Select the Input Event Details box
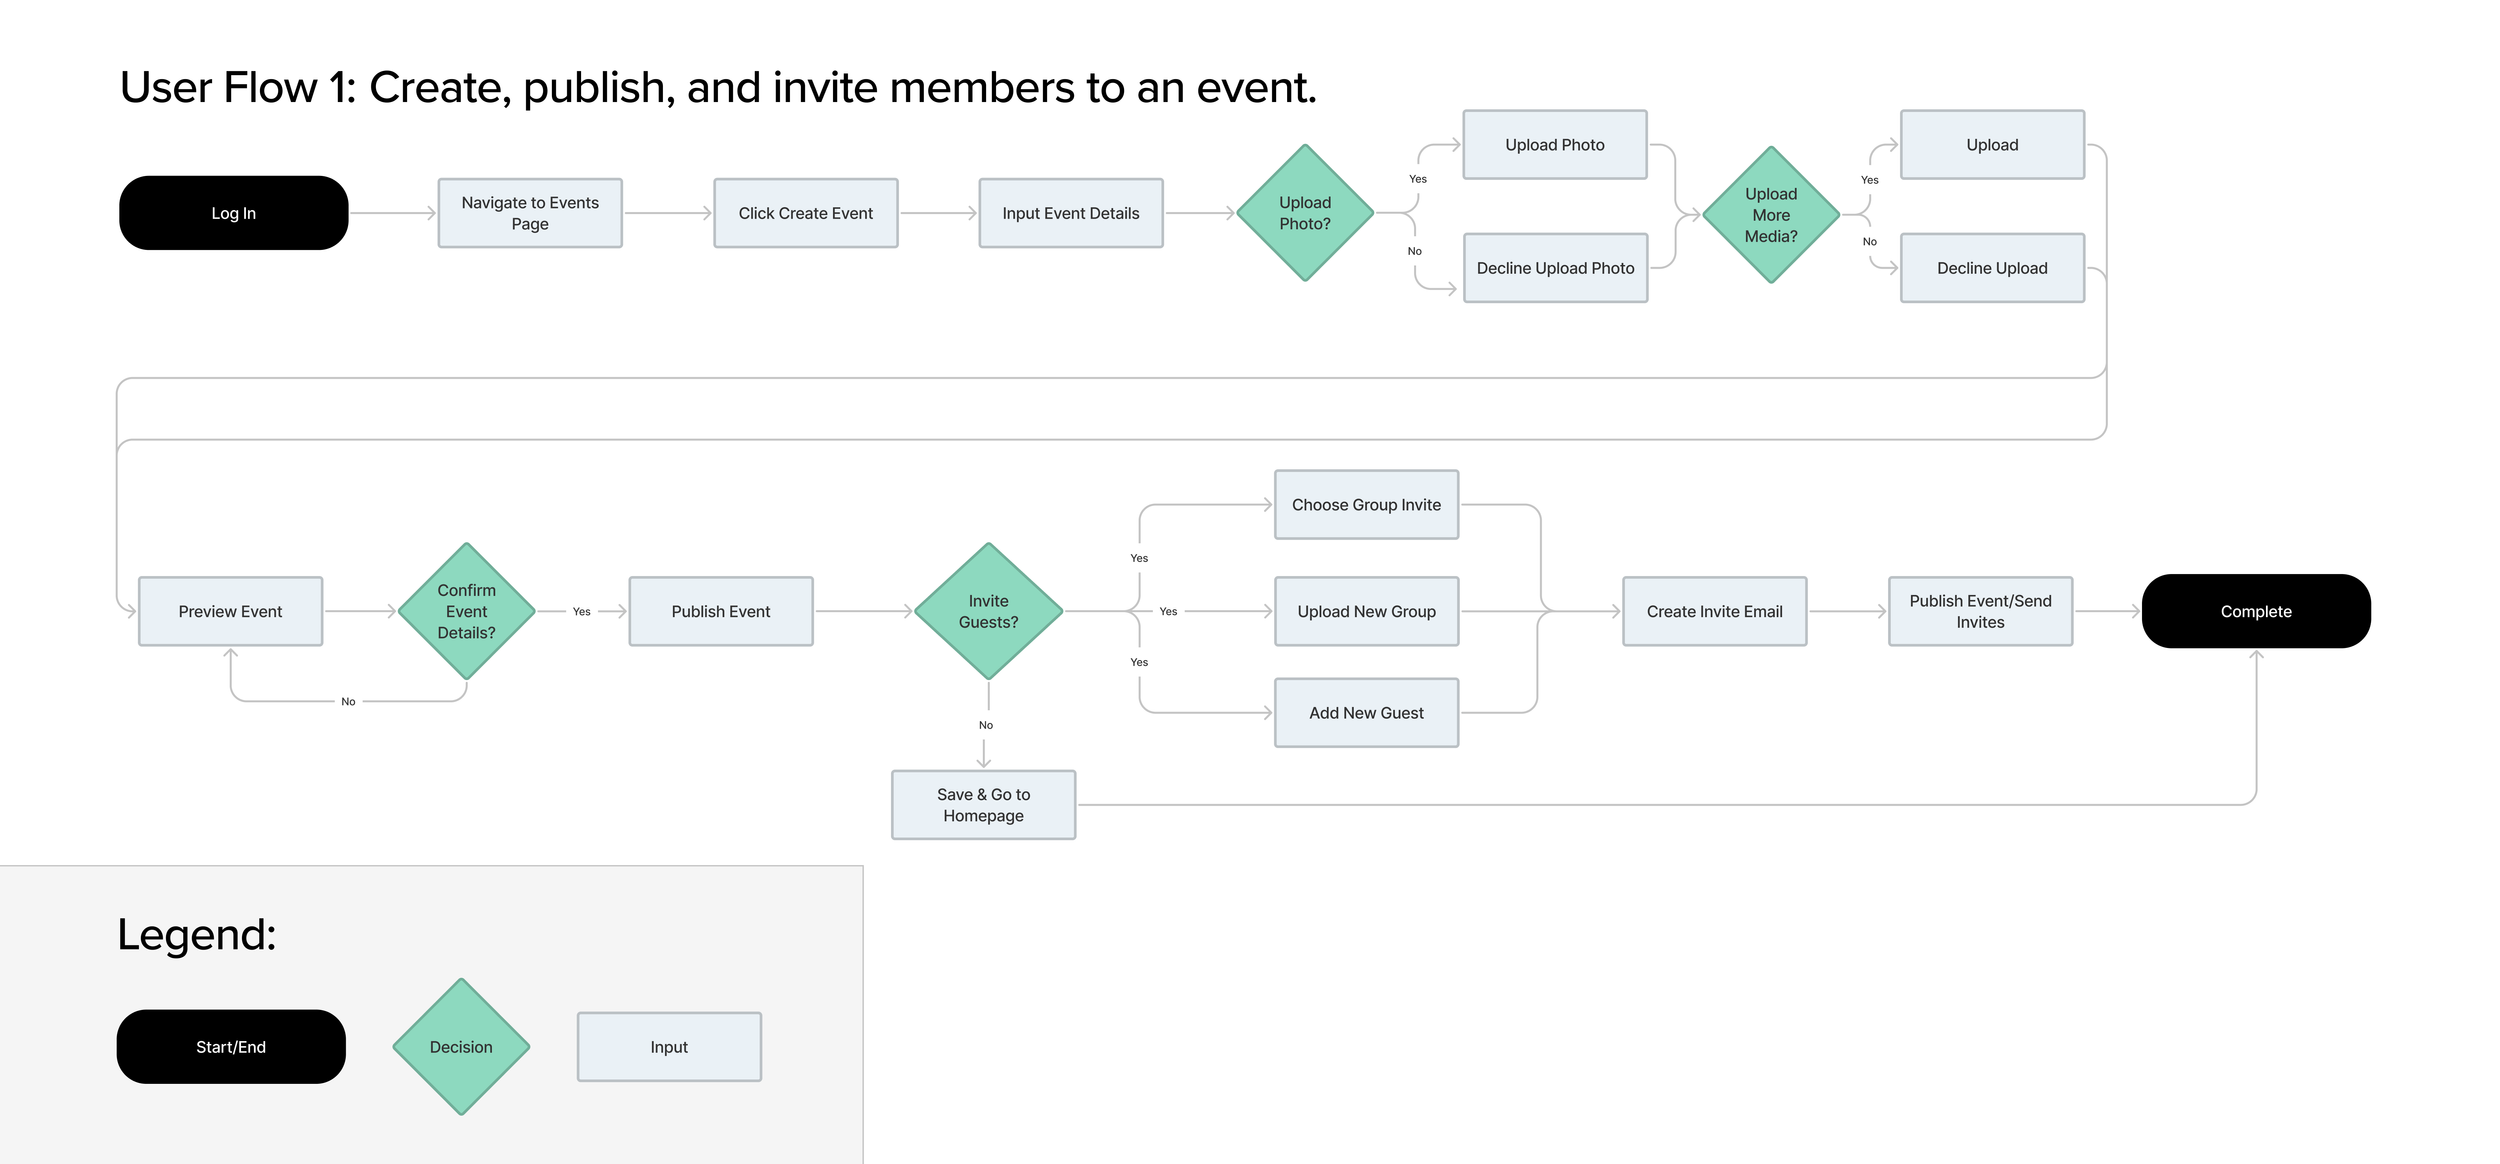Image resolution: width=2500 pixels, height=1164 pixels. coord(1070,213)
